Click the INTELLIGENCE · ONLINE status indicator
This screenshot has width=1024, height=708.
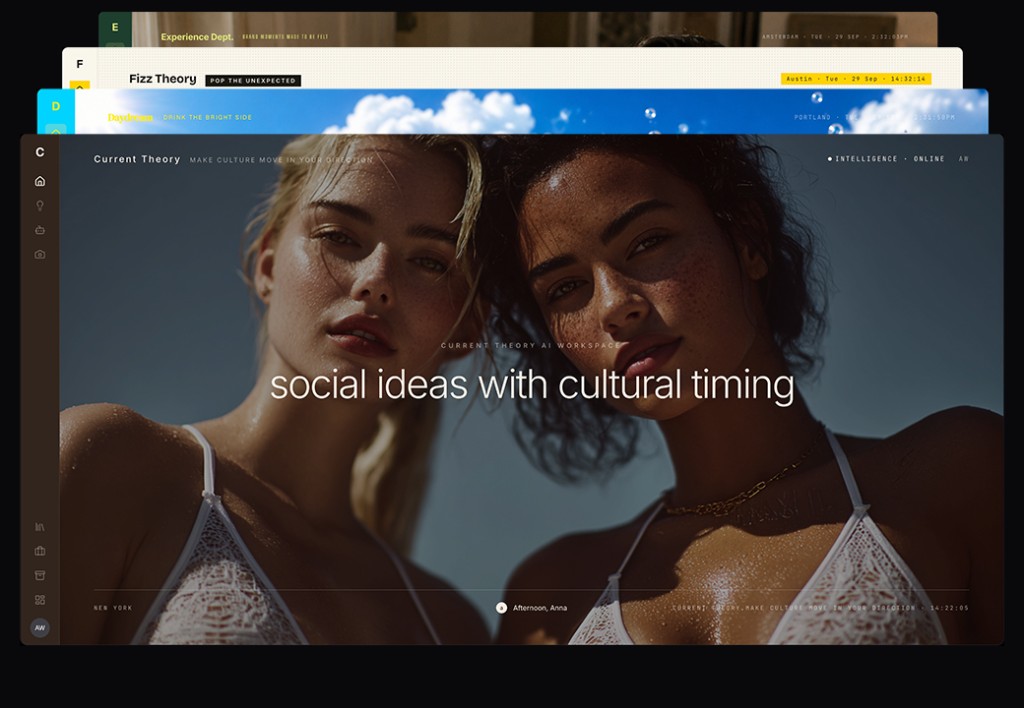886,159
